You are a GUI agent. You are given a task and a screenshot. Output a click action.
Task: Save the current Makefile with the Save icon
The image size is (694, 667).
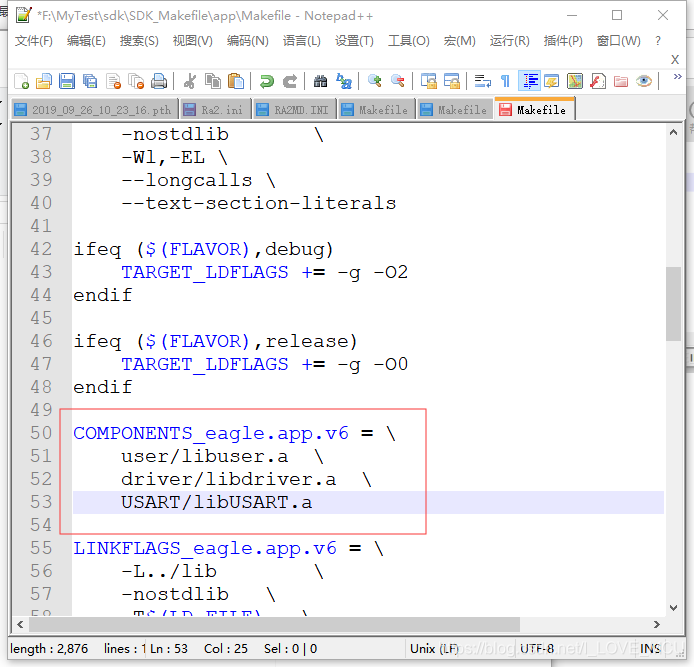pyautogui.click(x=67, y=81)
